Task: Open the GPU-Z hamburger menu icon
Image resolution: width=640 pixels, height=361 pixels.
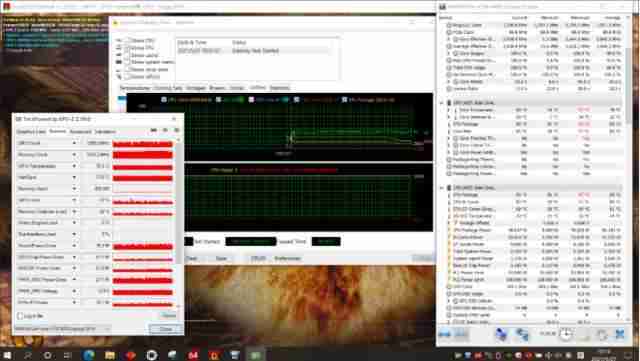Action: pyautogui.click(x=176, y=130)
